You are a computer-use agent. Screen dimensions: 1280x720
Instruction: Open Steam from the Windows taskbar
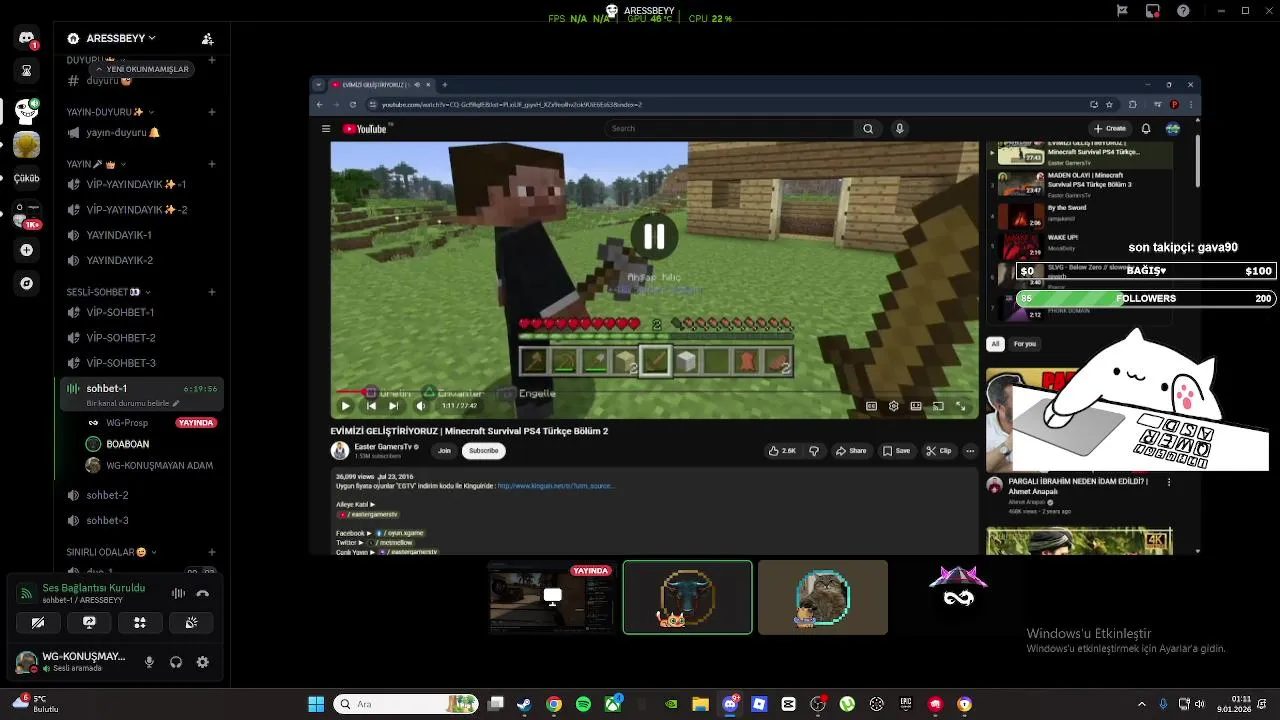tap(524, 704)
